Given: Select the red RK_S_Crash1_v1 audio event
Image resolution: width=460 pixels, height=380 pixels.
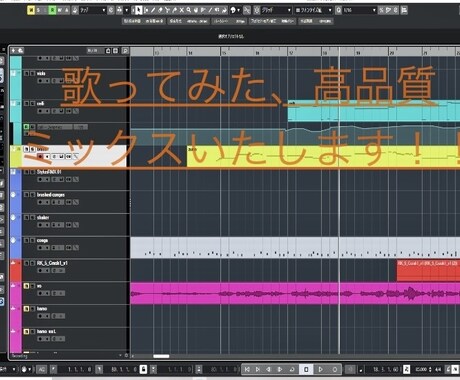Looking at the screenshot, I should pos(428,271).
